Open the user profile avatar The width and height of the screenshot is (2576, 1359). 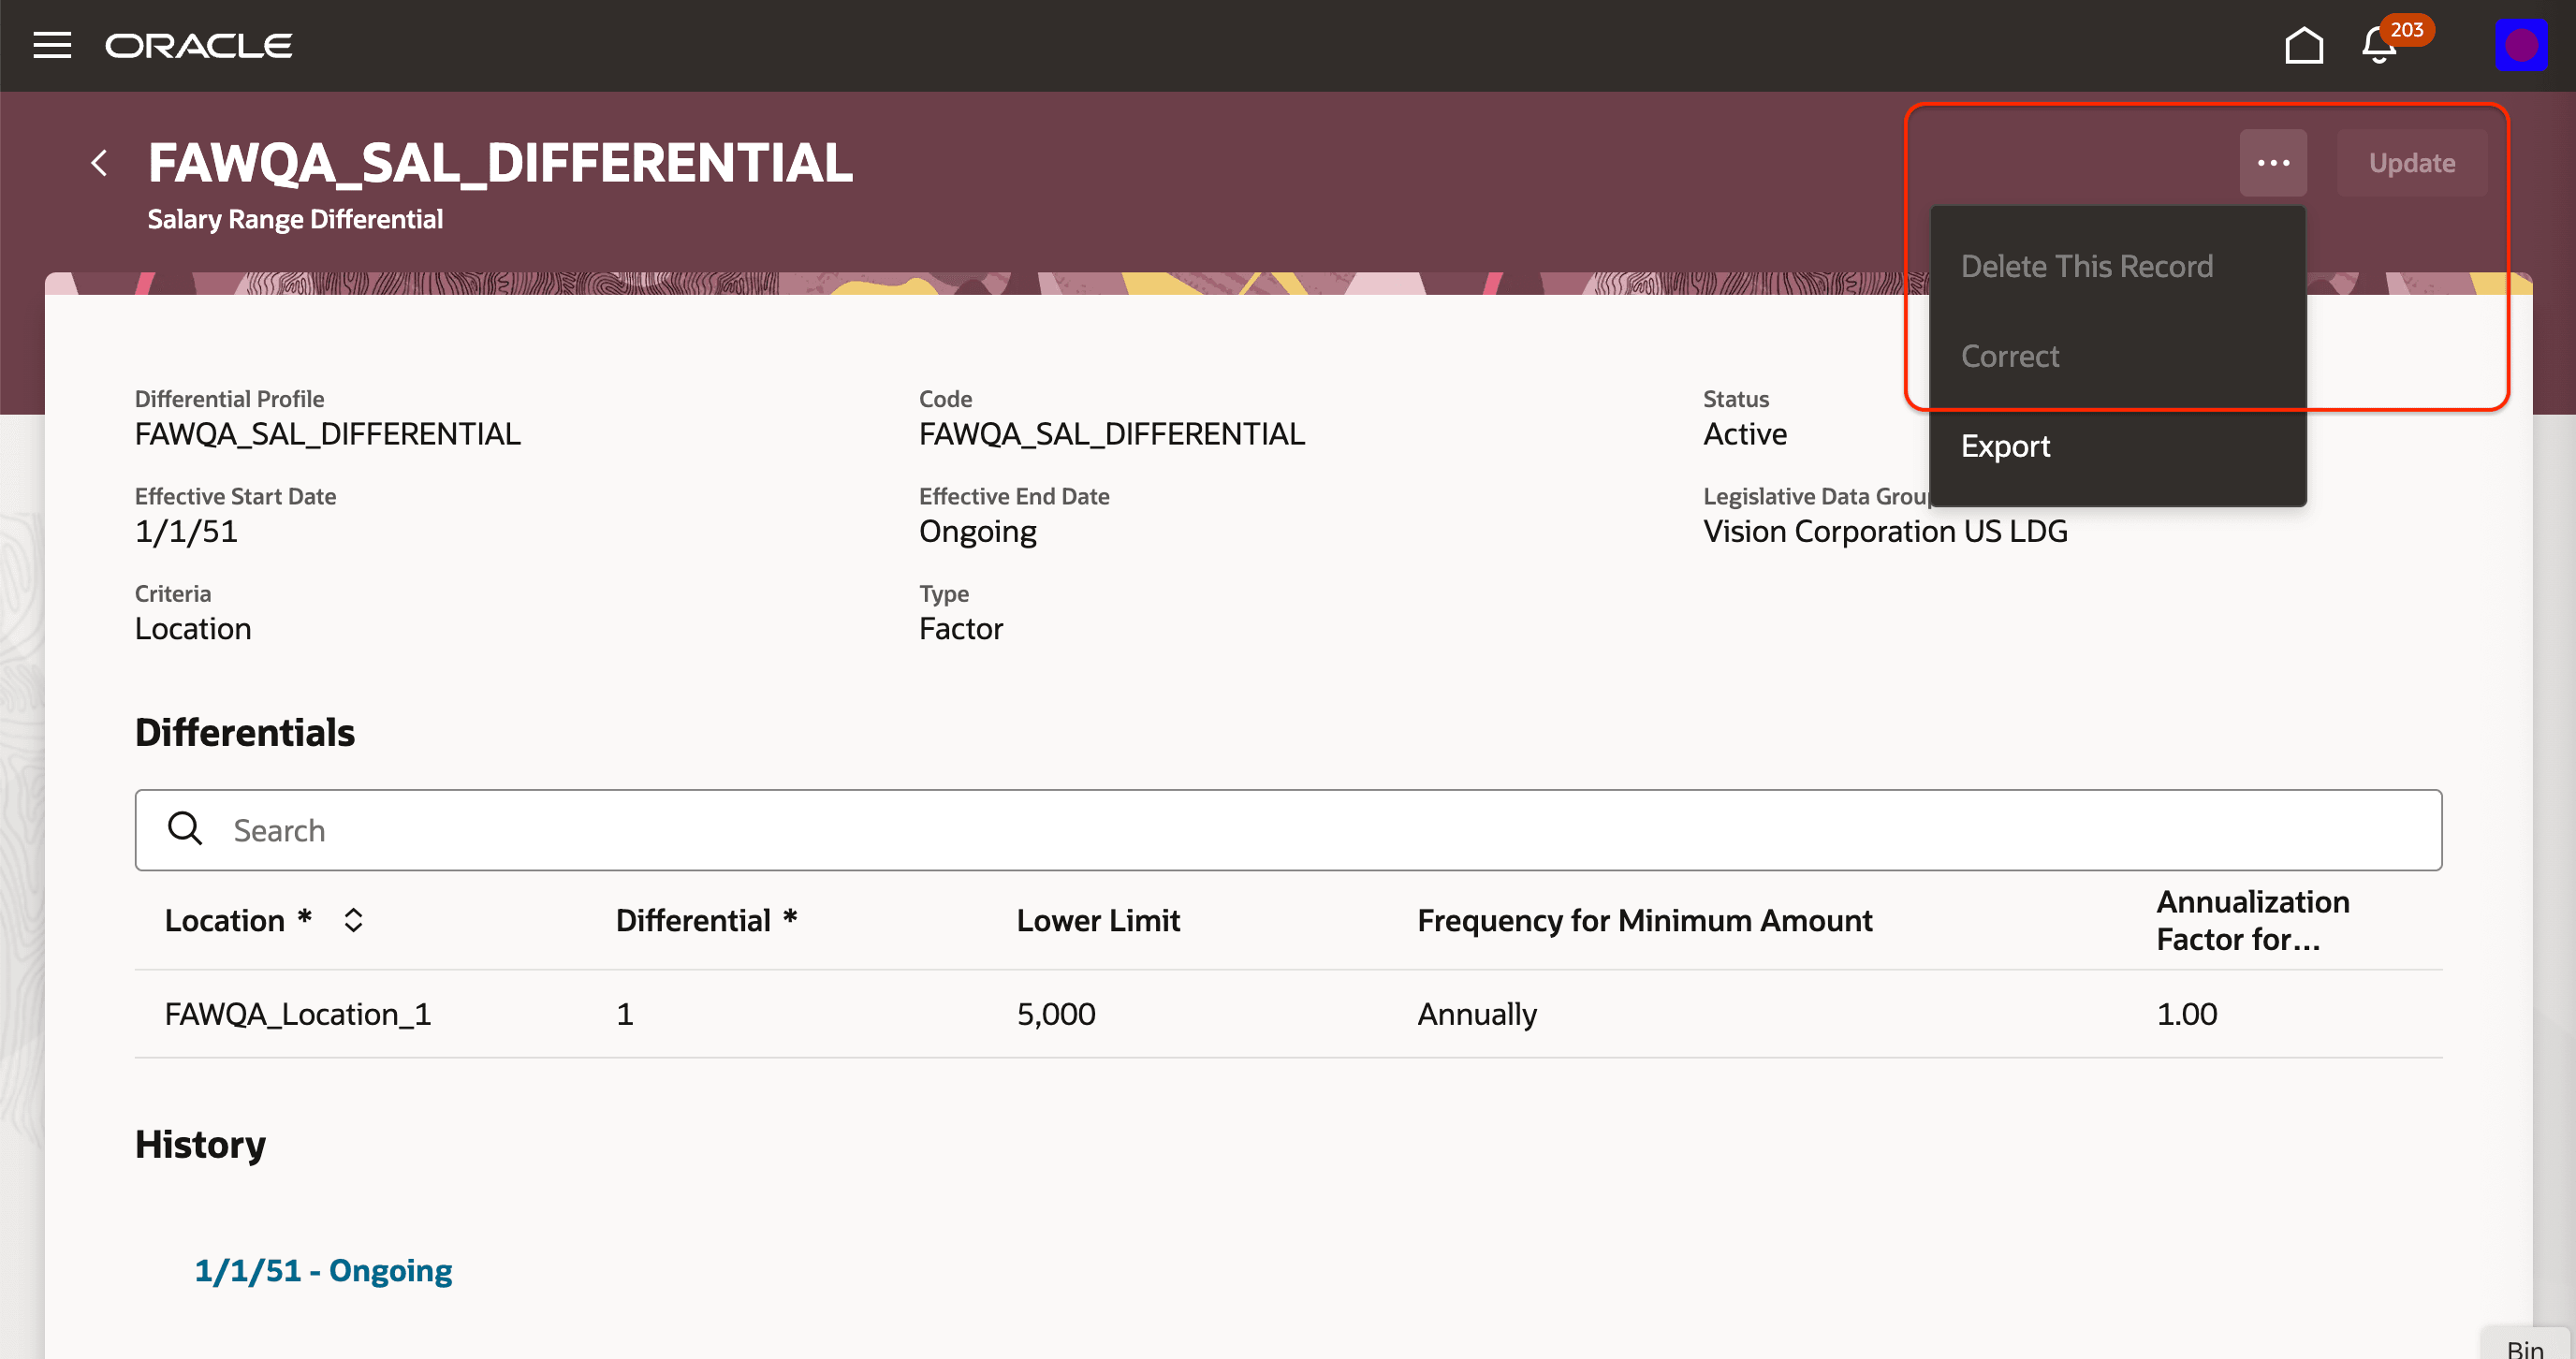click(2522, 45)
